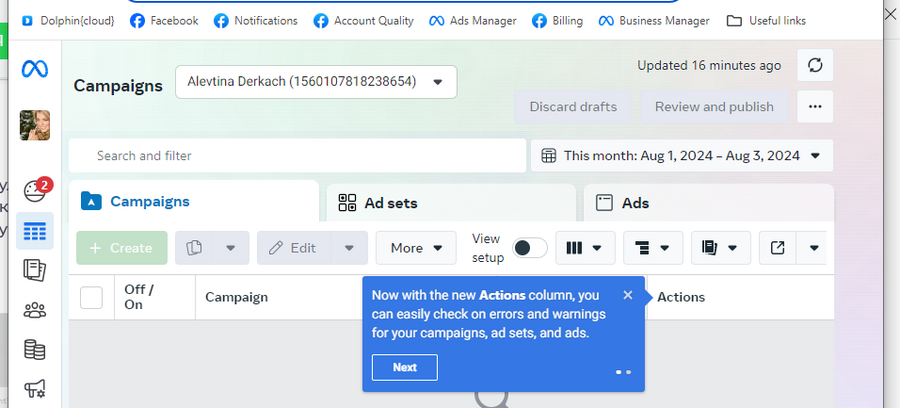Click the calendar icon in date range
The height and width of the screenshot is (408, 900).
(549, 156)
